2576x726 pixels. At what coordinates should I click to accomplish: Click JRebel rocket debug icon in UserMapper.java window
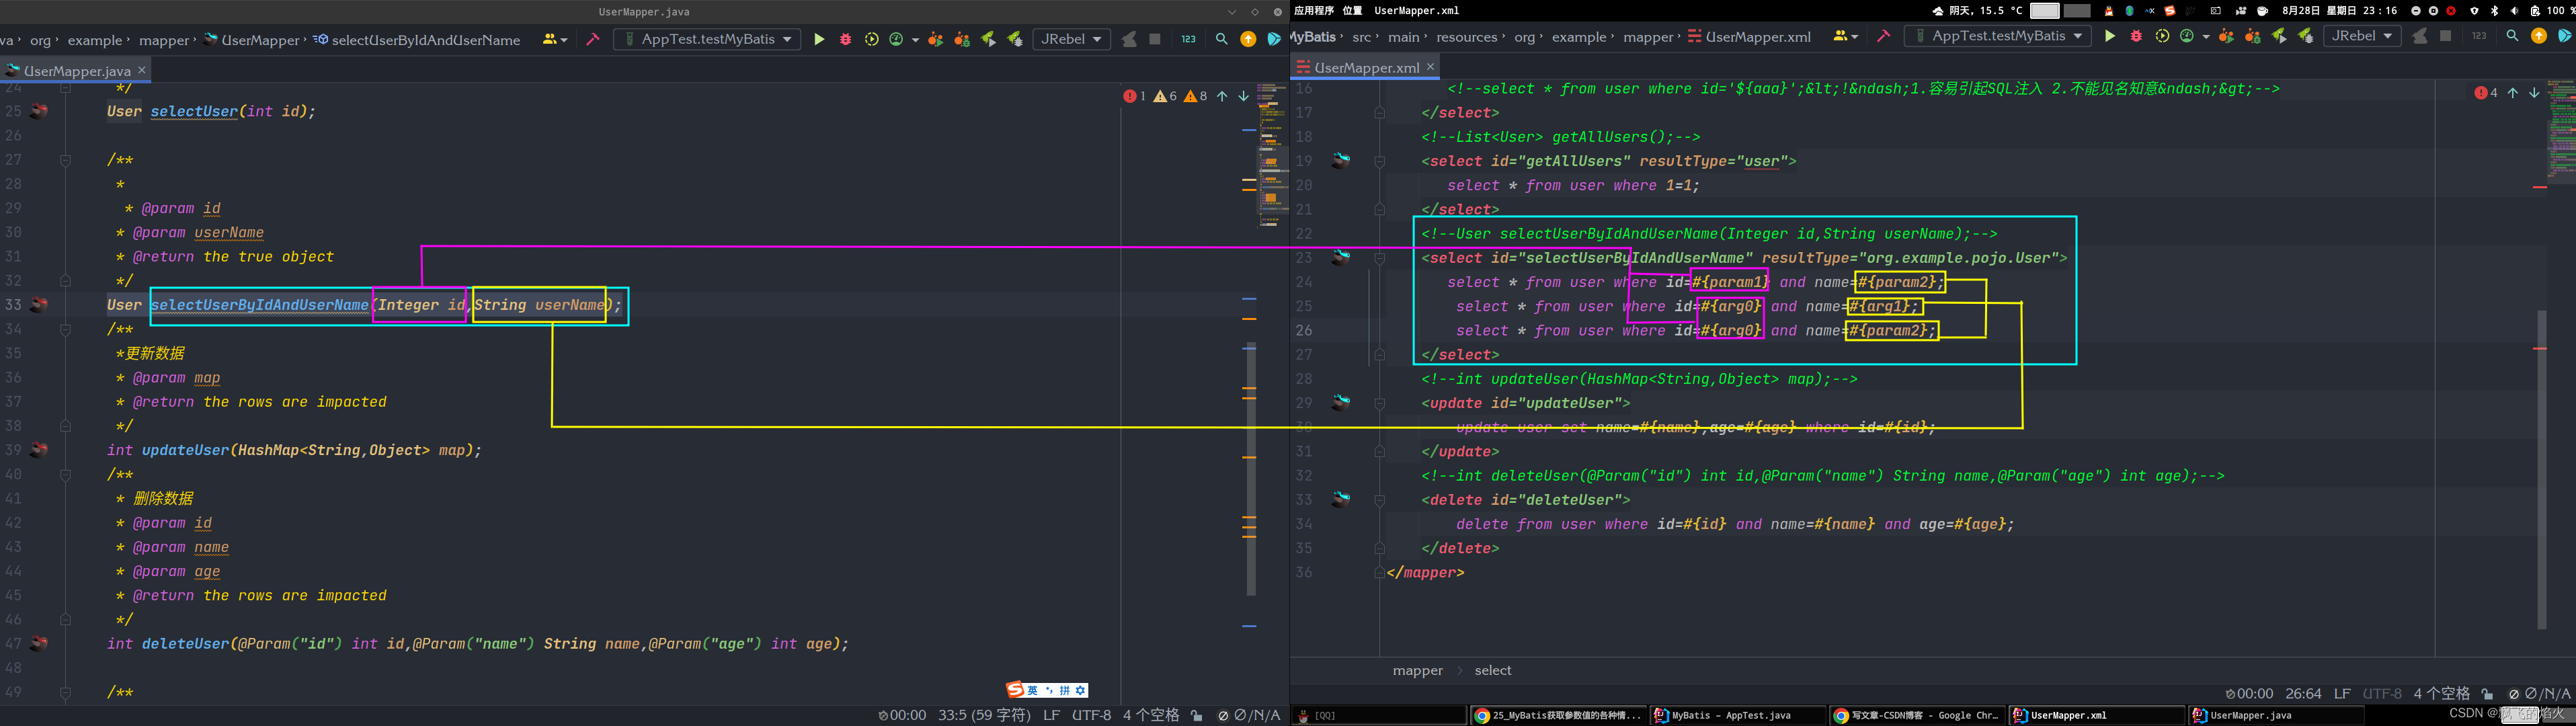pos(1014,39)
